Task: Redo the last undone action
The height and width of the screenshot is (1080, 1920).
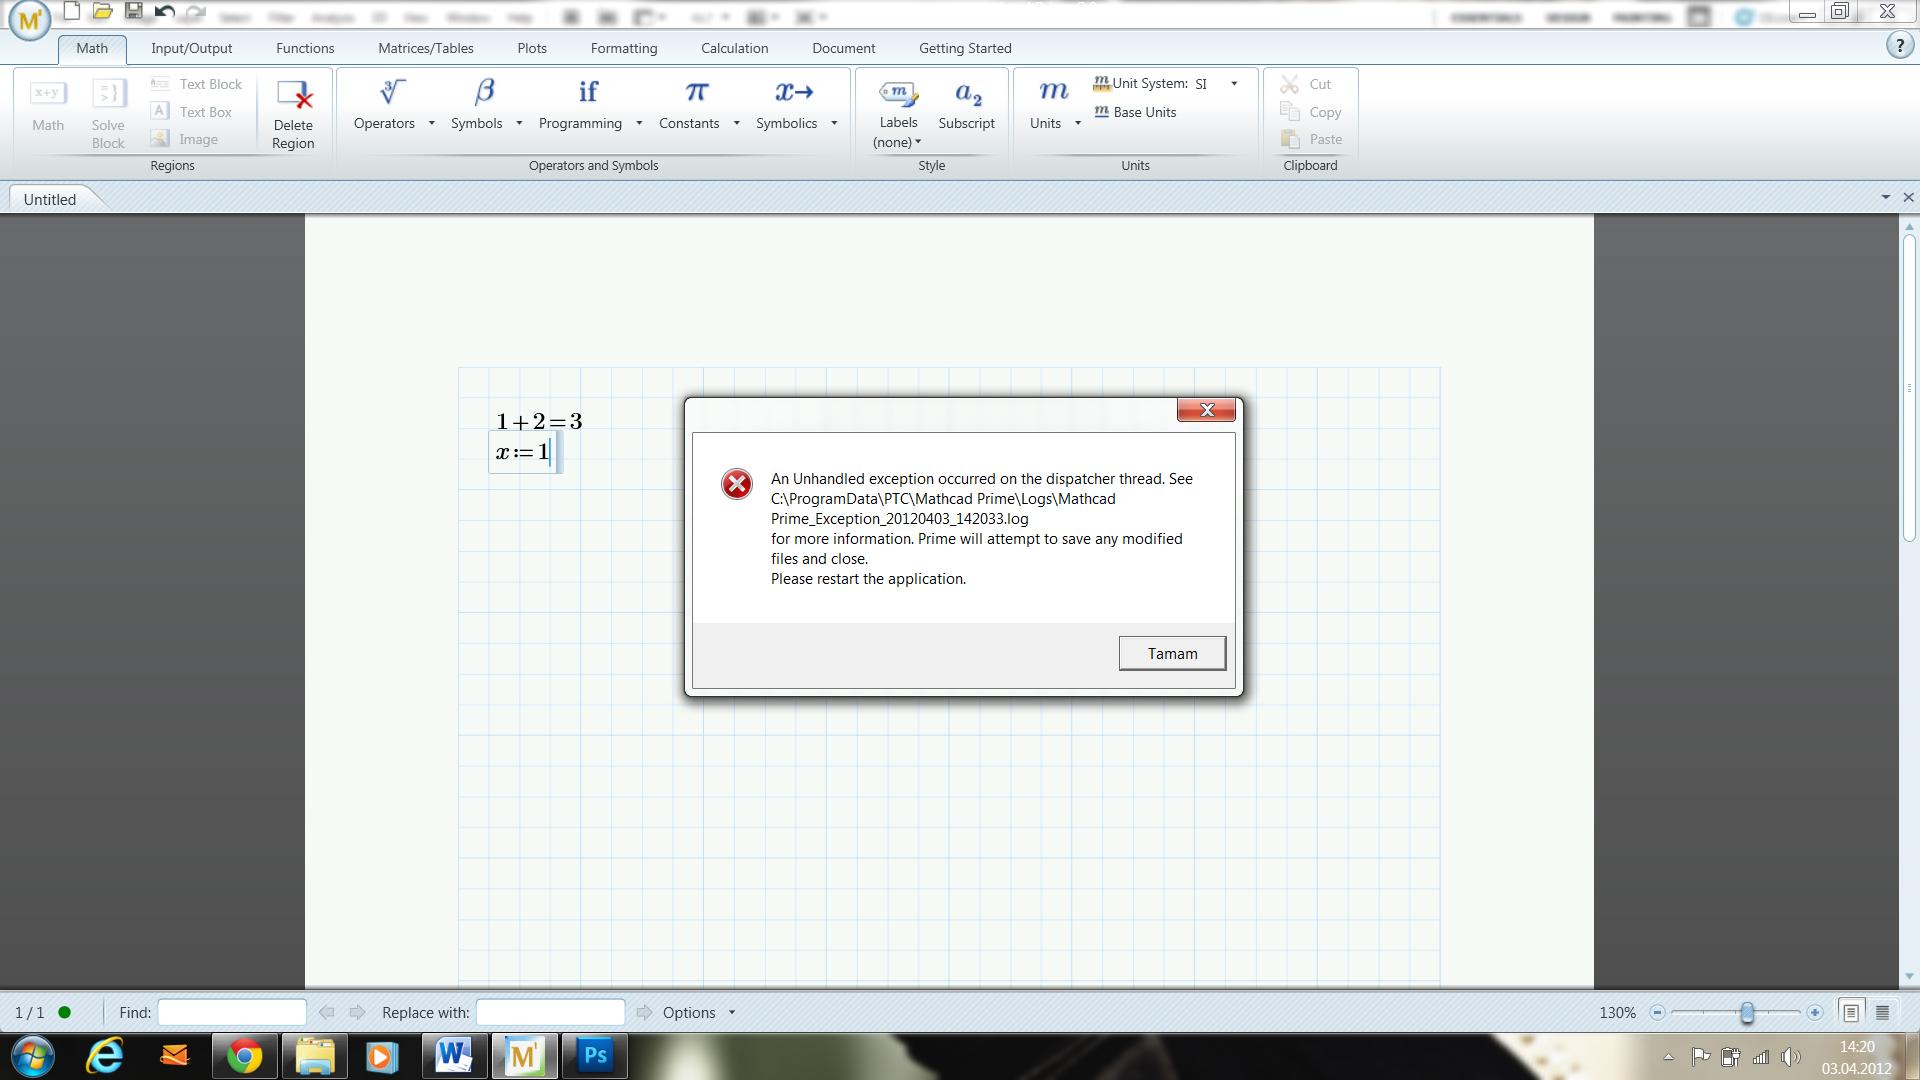Action: [196, 12]
